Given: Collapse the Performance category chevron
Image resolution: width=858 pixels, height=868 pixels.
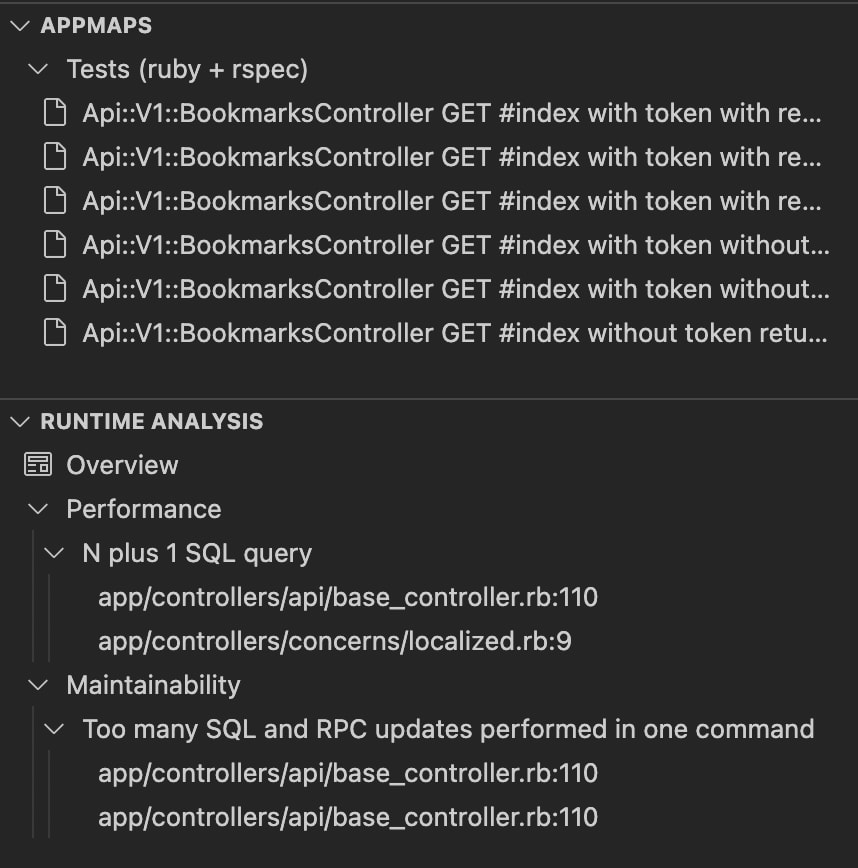Looking at the screenshot, I should click(38, 509).
